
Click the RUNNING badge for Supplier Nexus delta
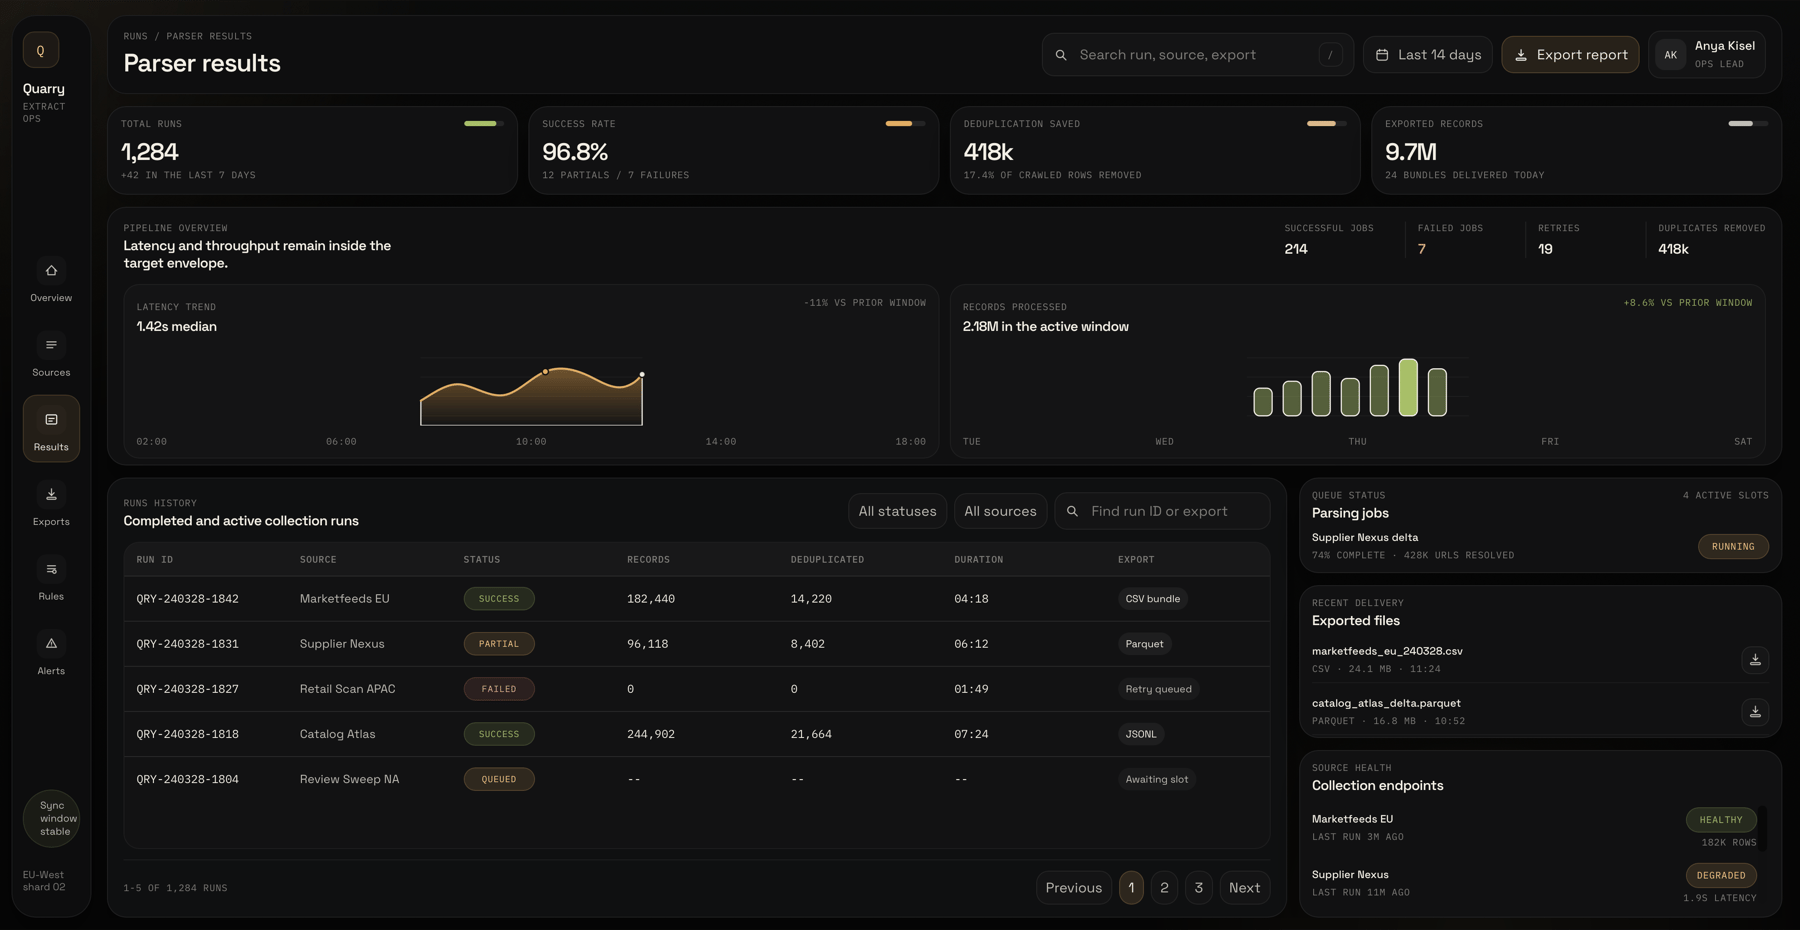(x=1733, y=547)
